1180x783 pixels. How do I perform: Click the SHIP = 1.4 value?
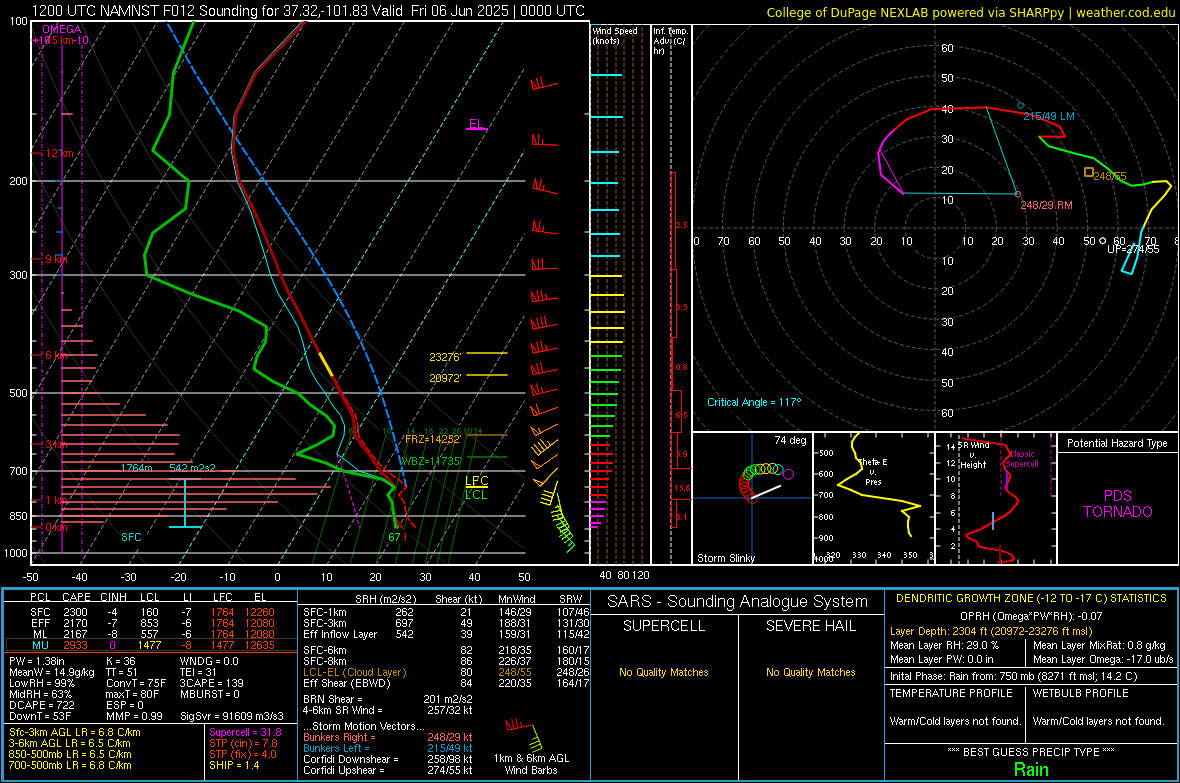[x=234, y=765]
